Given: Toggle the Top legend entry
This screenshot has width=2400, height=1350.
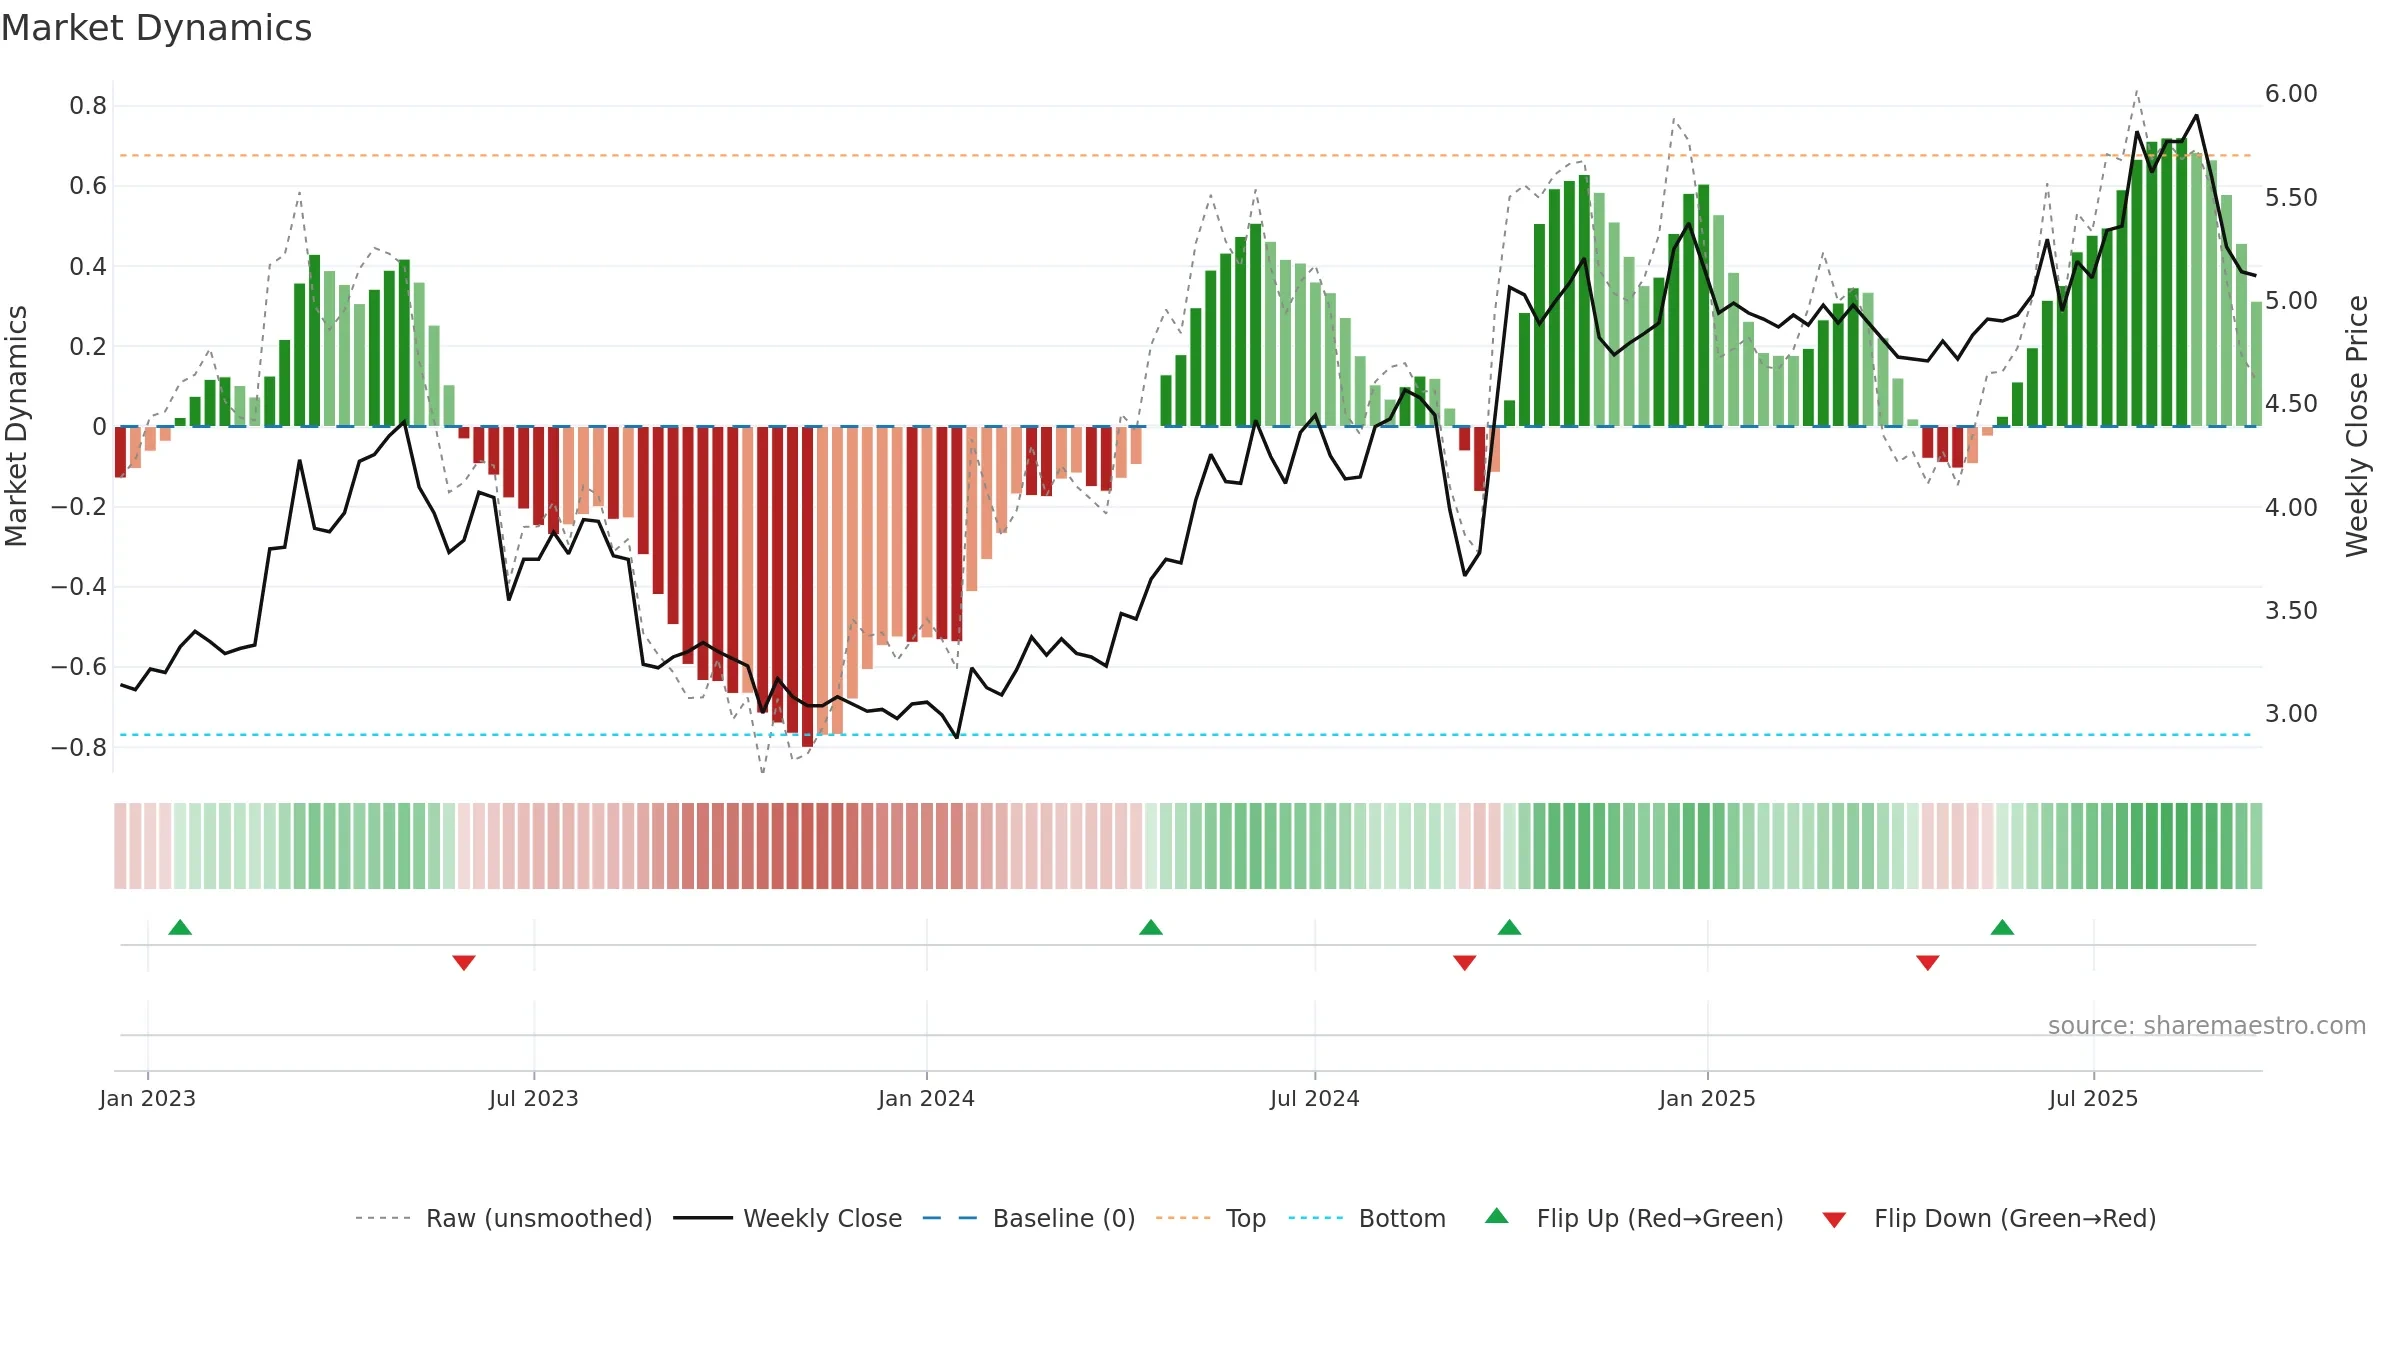Looking at the screenshot, I should click(1210, 1218).
